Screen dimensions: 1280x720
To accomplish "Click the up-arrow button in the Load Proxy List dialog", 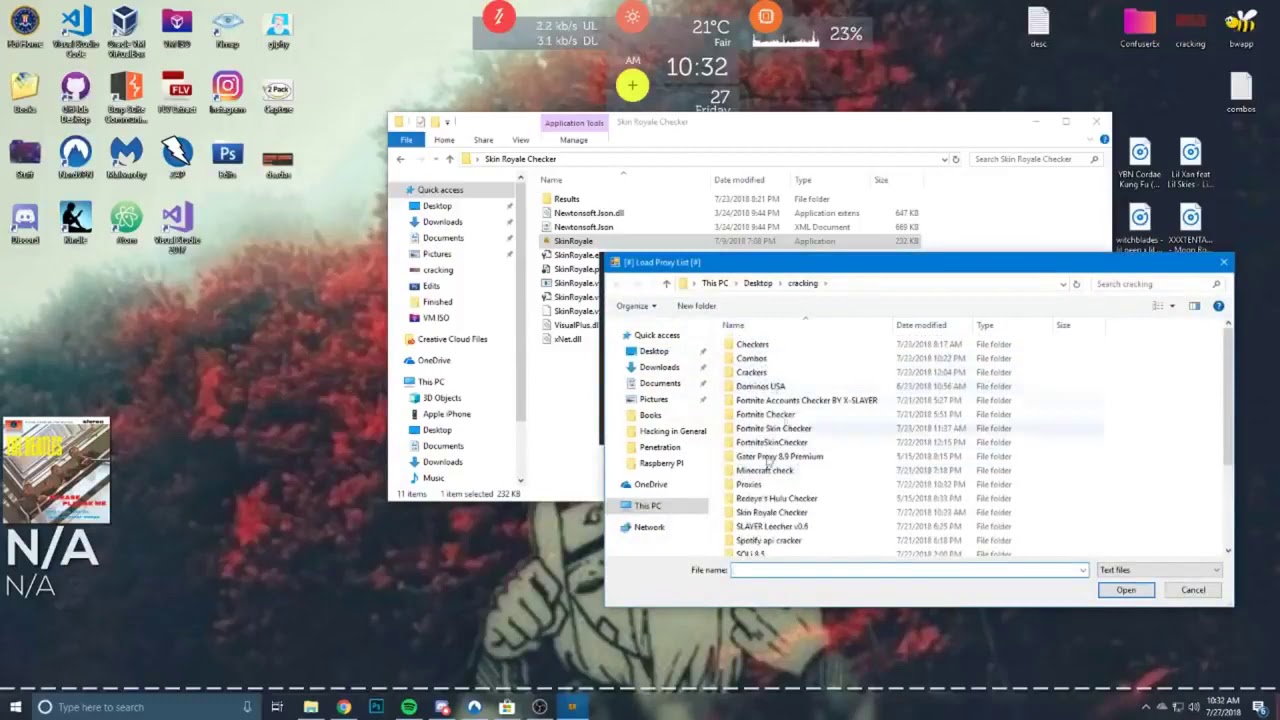I will 667,284.
